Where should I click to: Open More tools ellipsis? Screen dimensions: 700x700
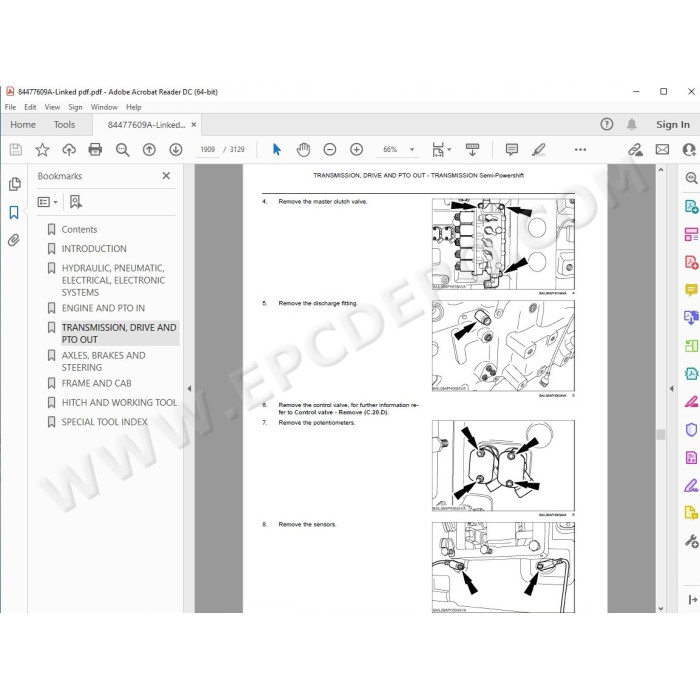(580, 150)
